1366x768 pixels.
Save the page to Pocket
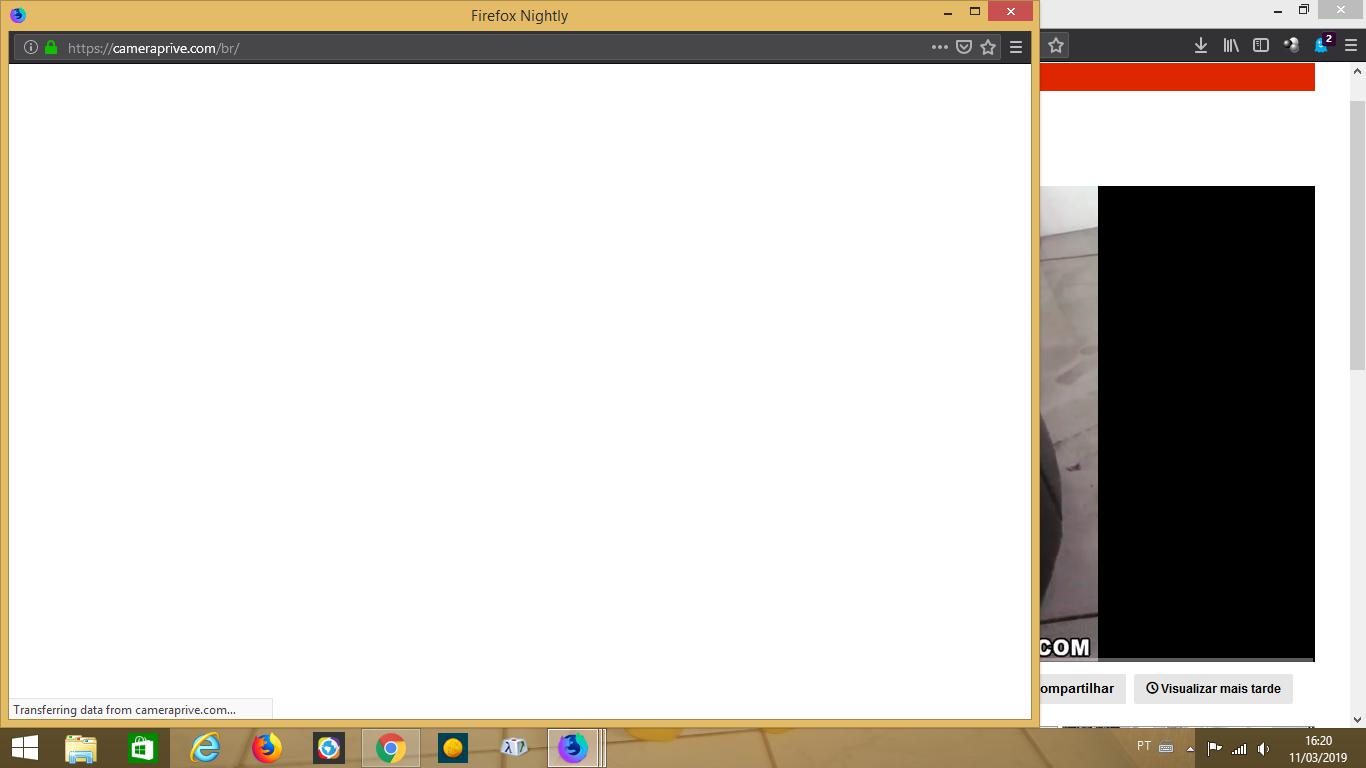tap(964, 47)
